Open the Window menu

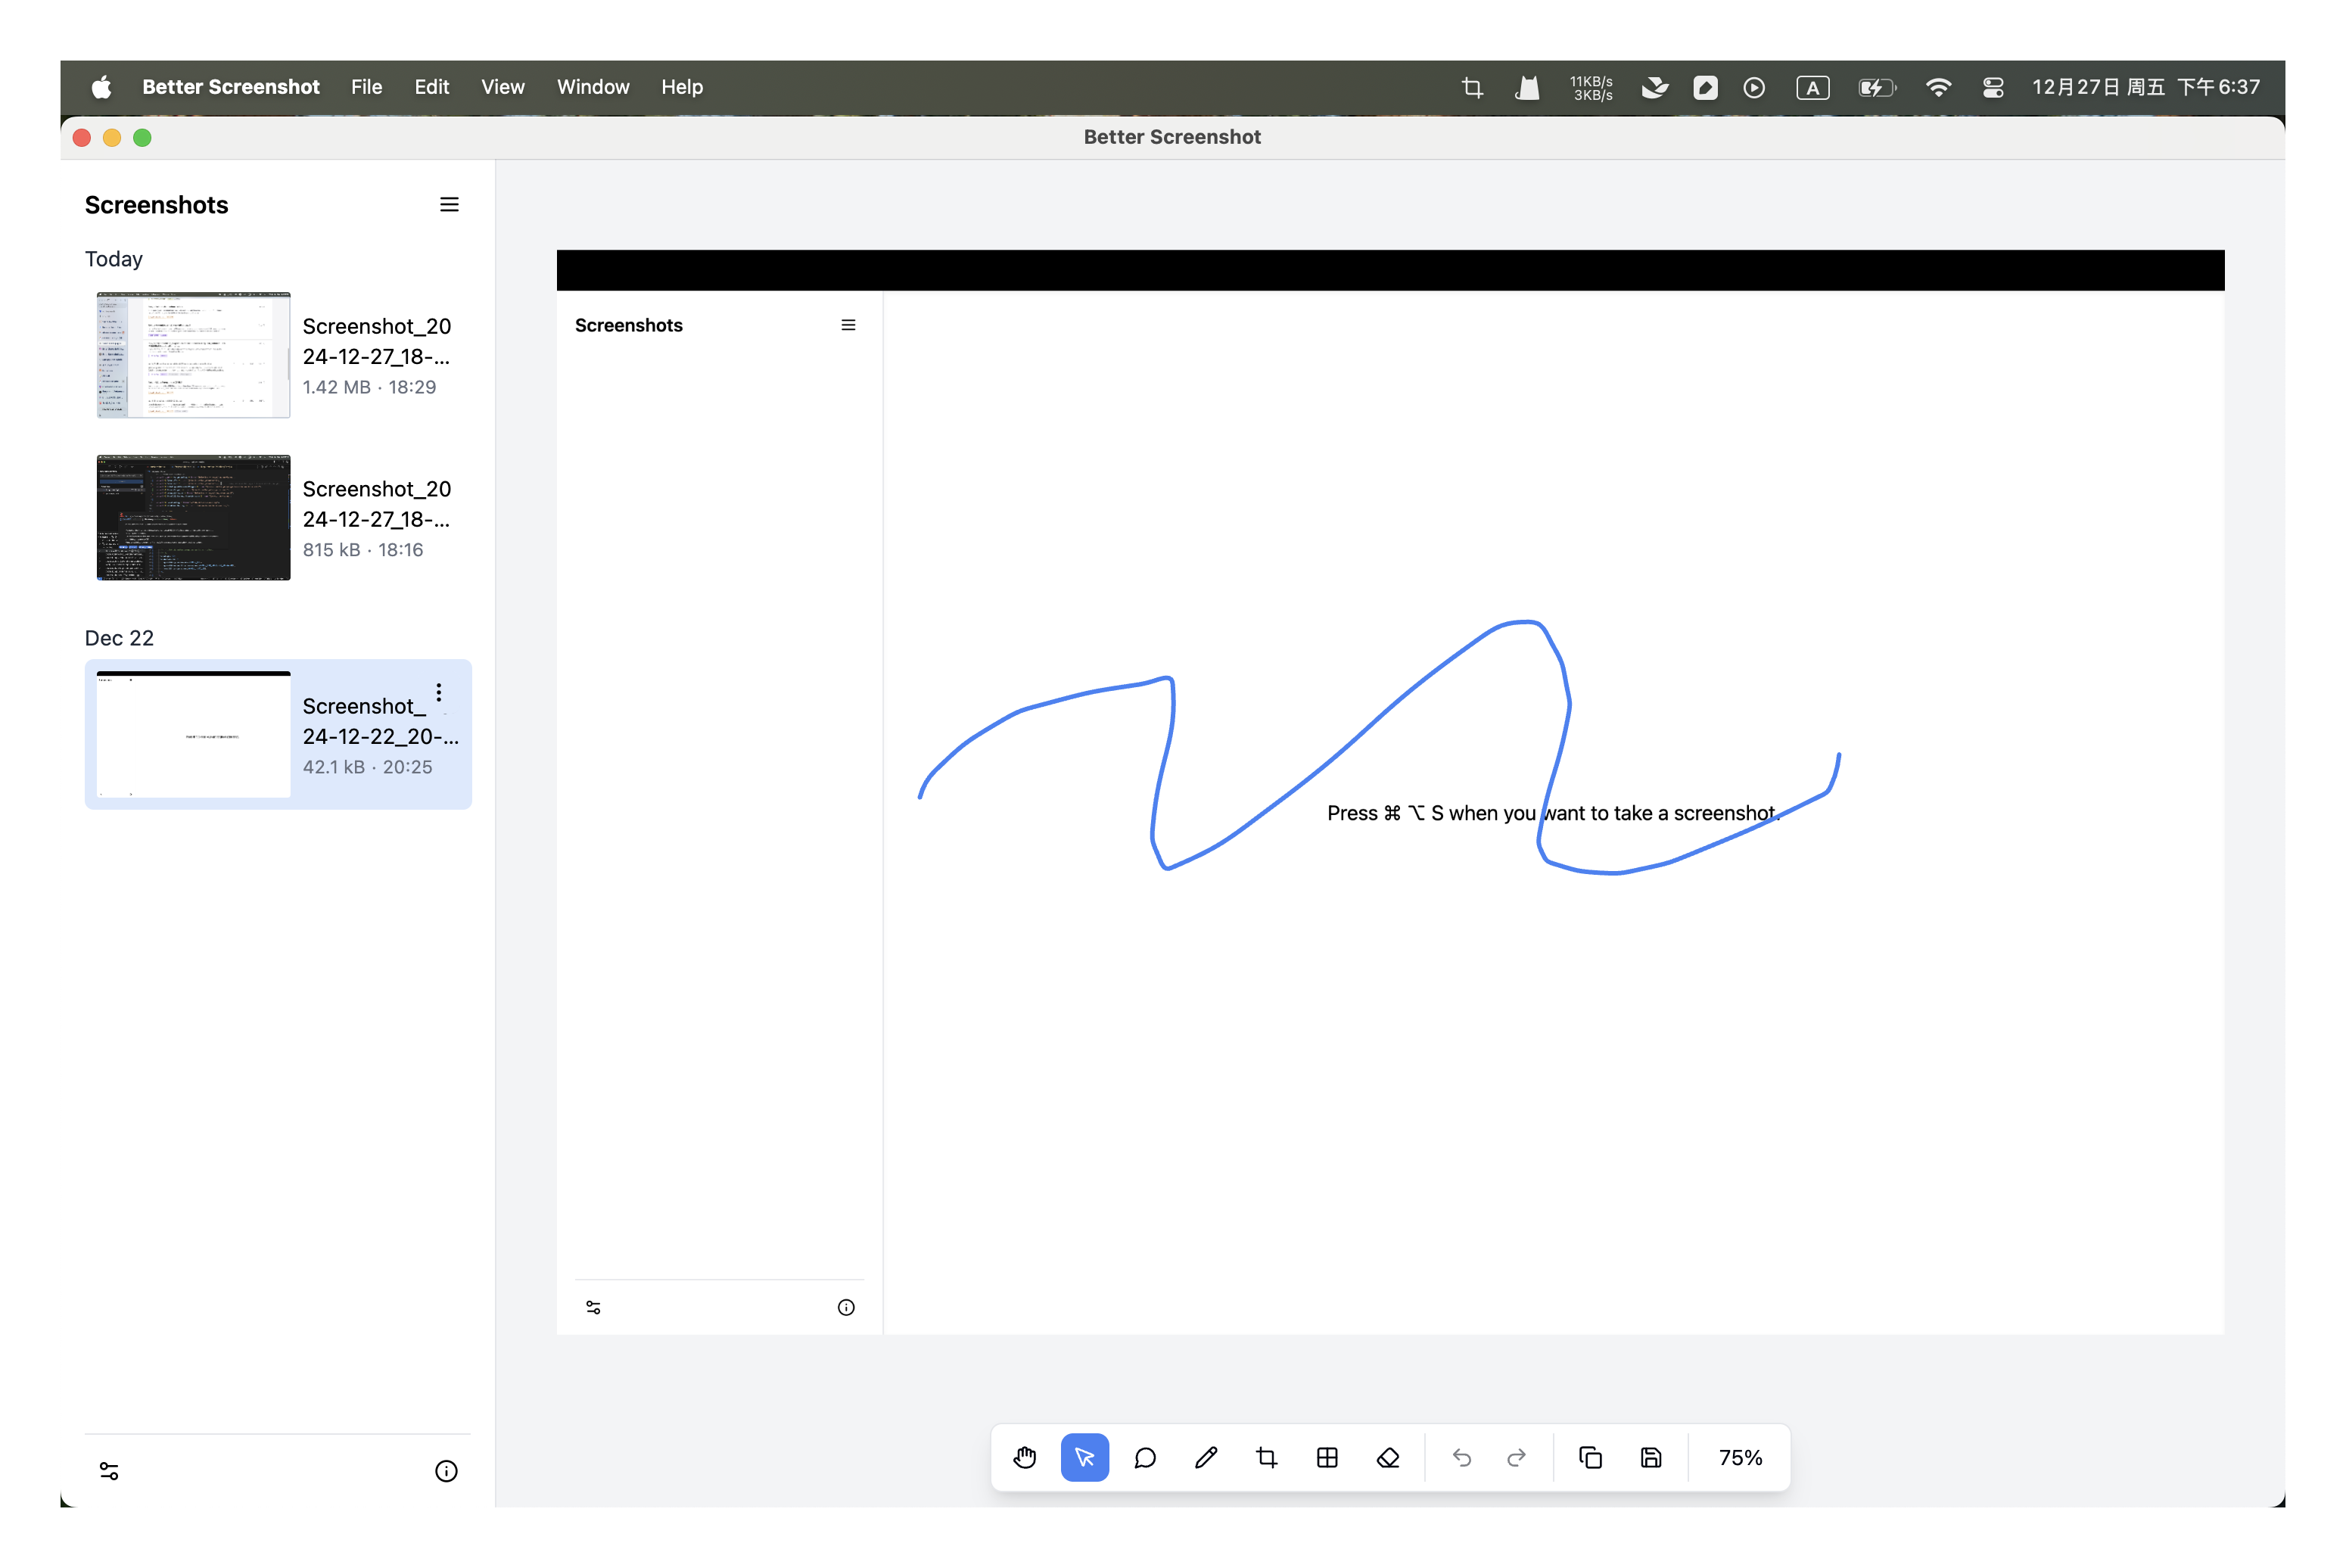[x=593, y=87]
